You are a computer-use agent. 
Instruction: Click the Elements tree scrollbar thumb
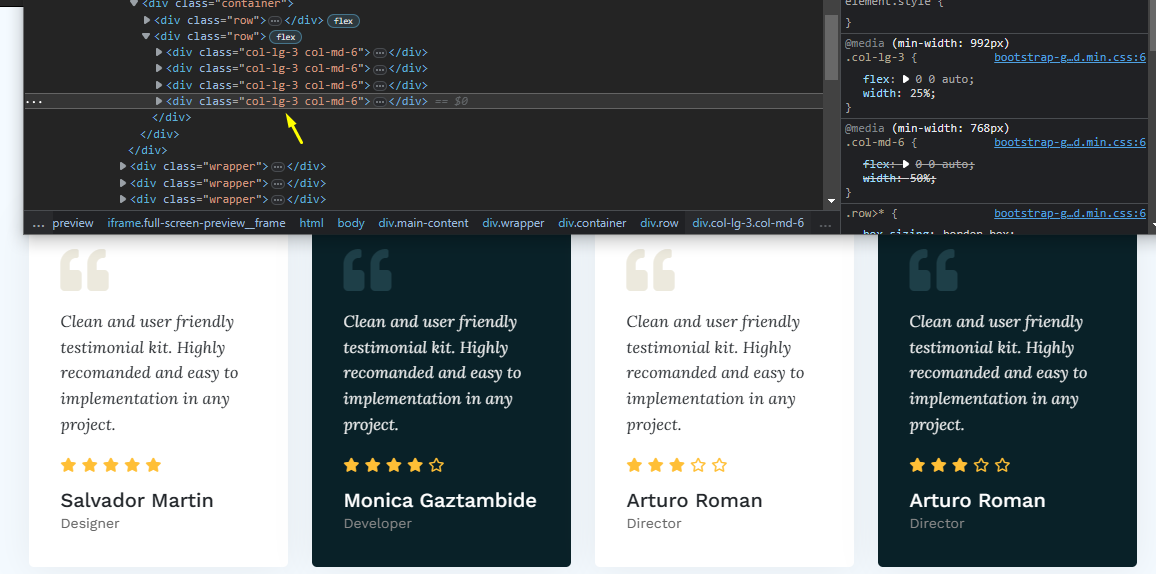tap(831, 46)
